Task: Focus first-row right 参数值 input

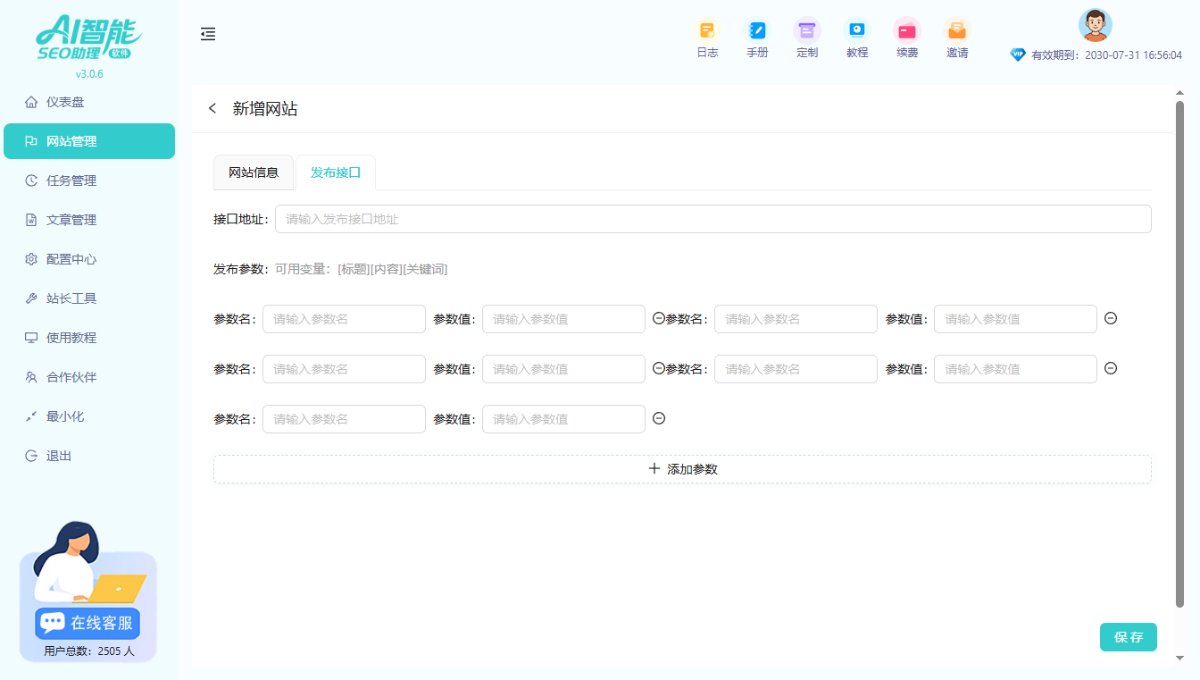Action: [1015, 319]
